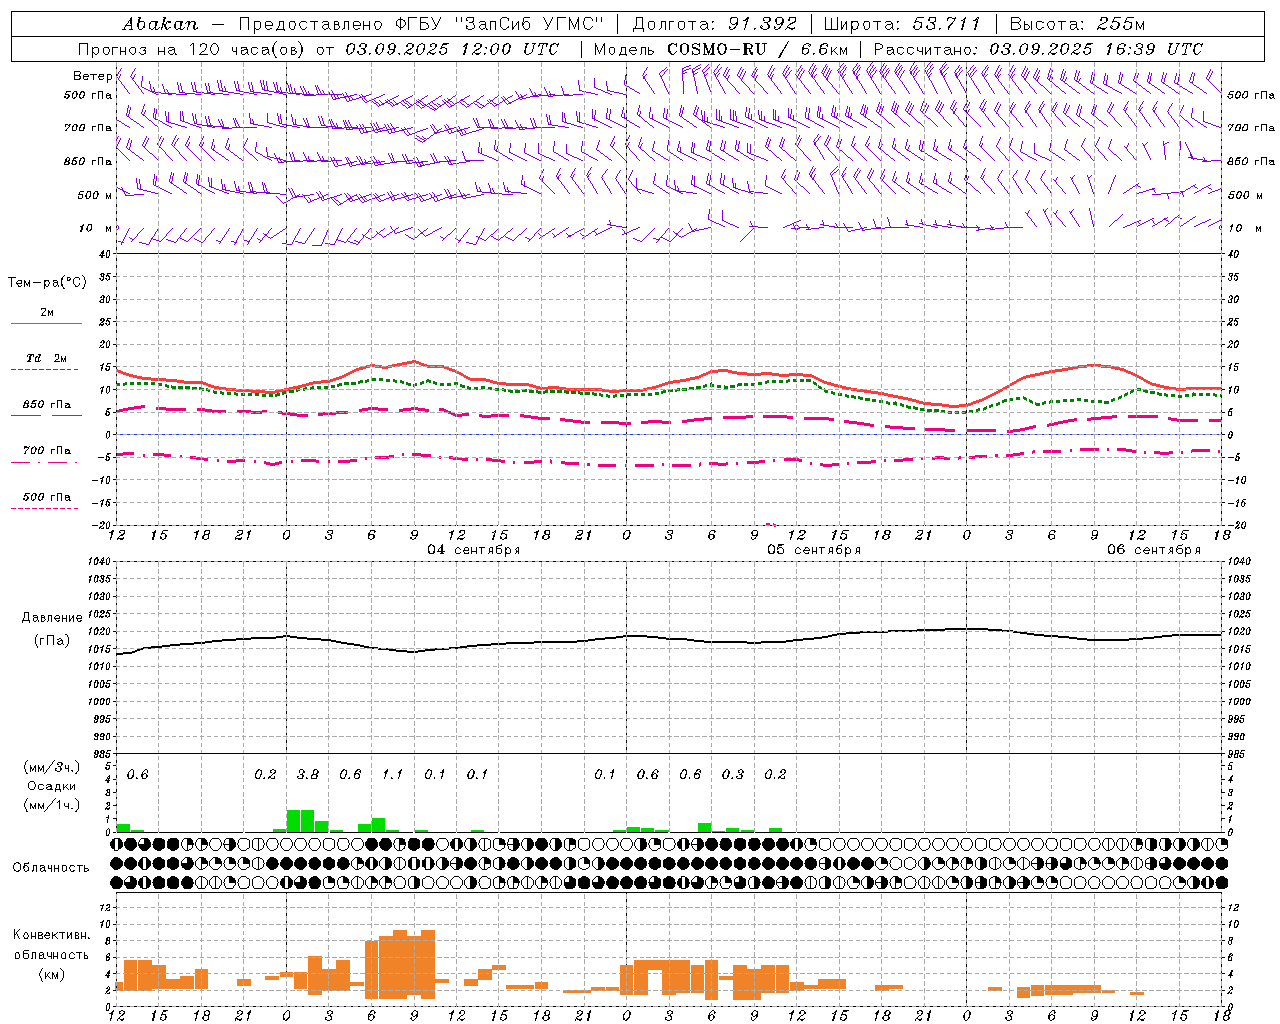Click the Тем-ра(°C) axis title
This screenshot has height=1024, width=1280.
tap(47, 283)
